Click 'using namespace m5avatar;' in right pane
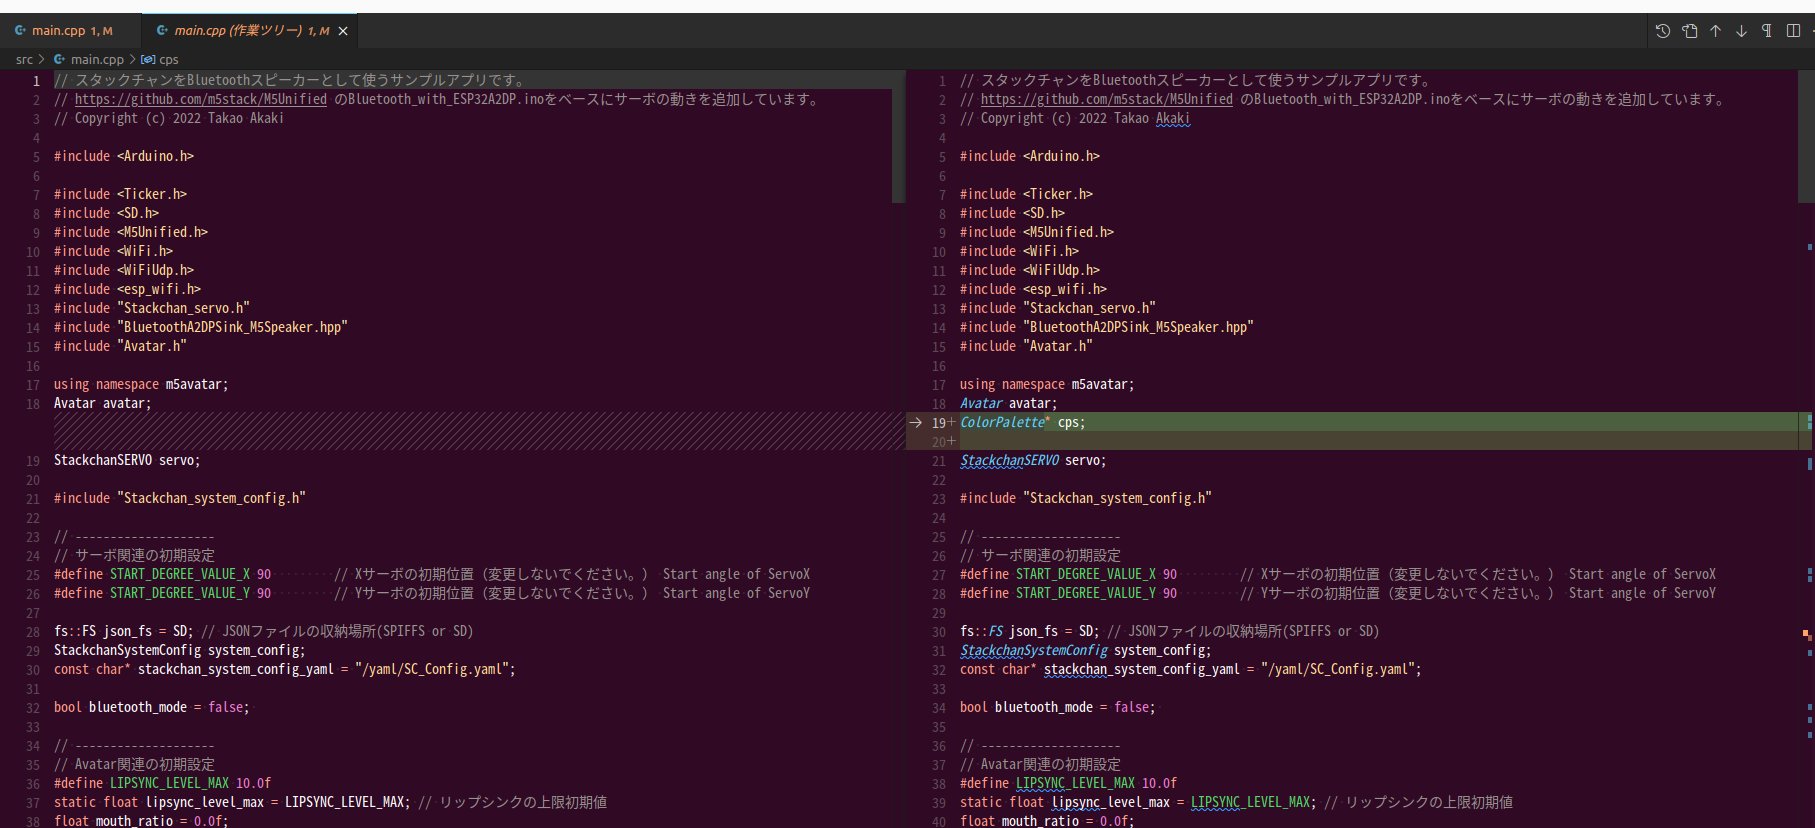Viewport: 1815px width, 828px height. tap(1047, 384)
